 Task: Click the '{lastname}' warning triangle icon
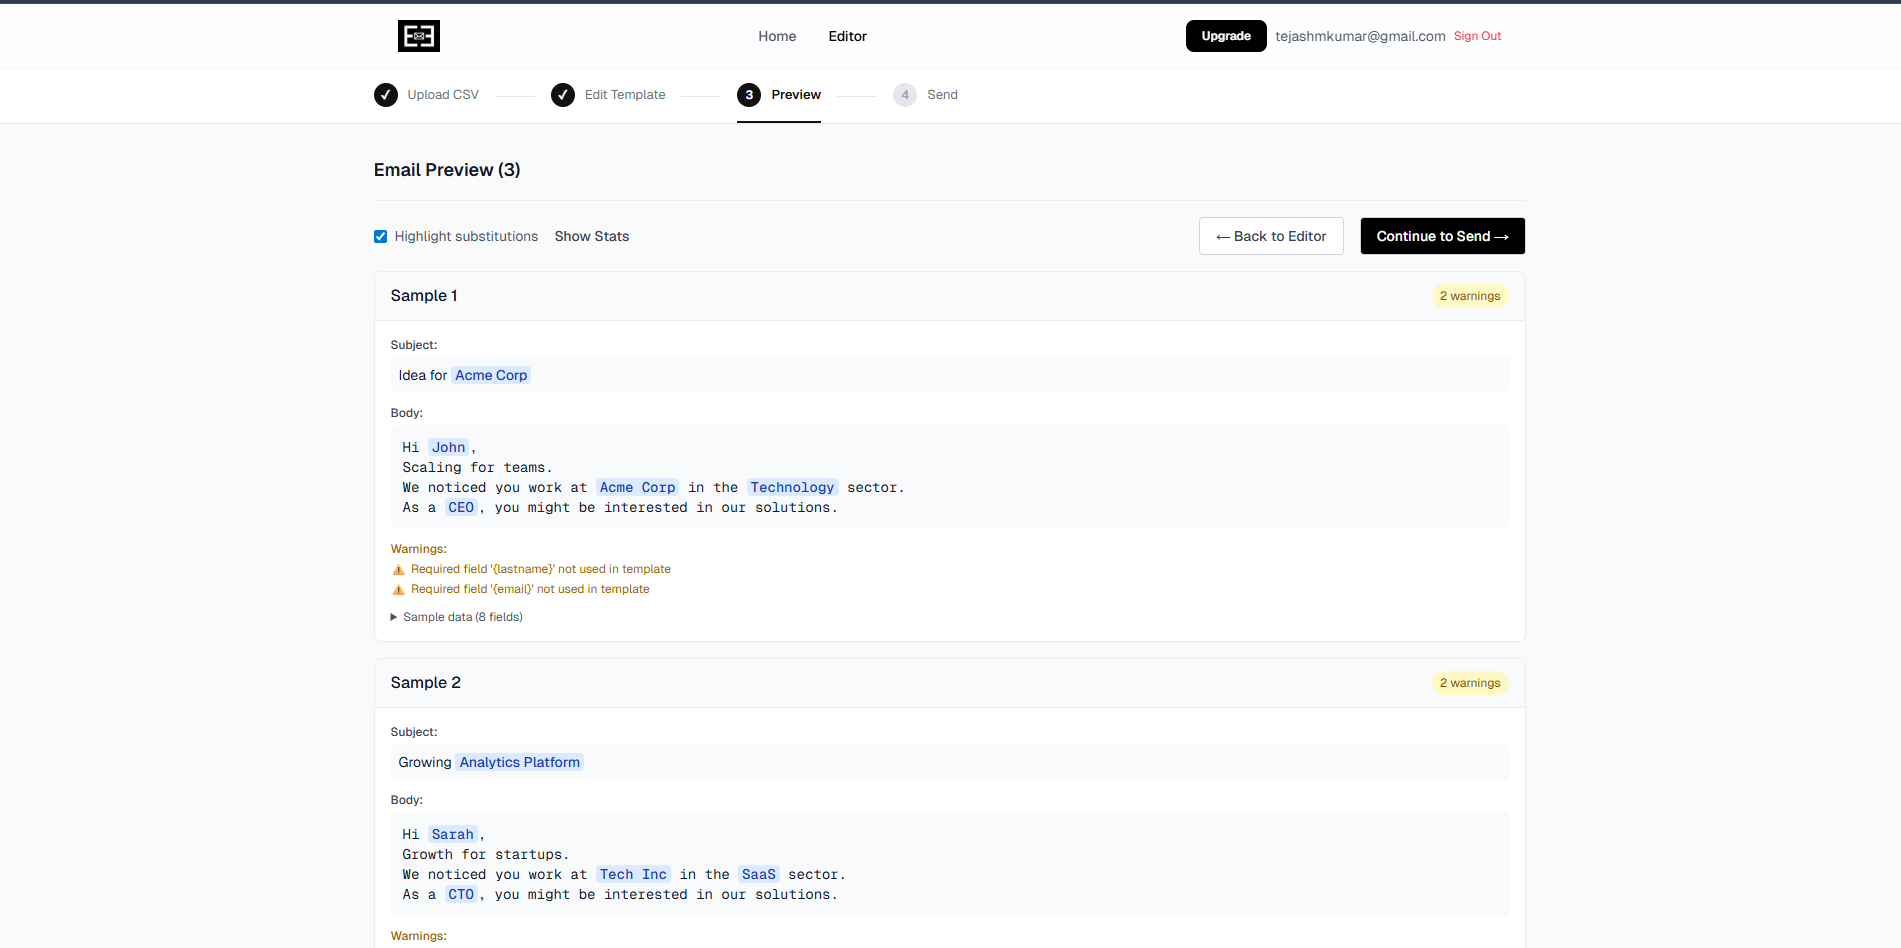[x=398, y=568]
